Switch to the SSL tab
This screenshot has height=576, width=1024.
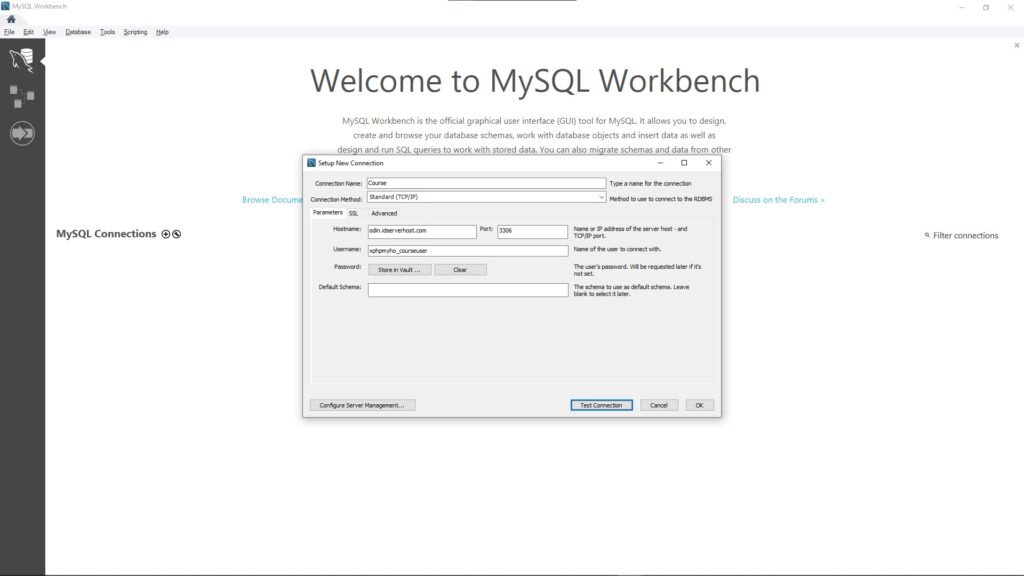[x=353, y=214]
